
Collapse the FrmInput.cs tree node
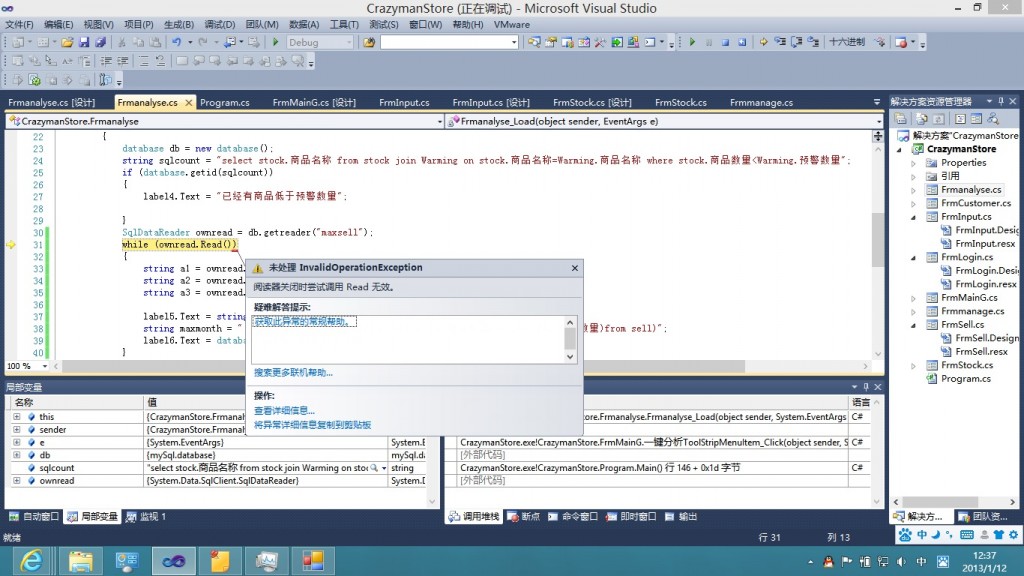pyautogui.click(x=914, y=217)
